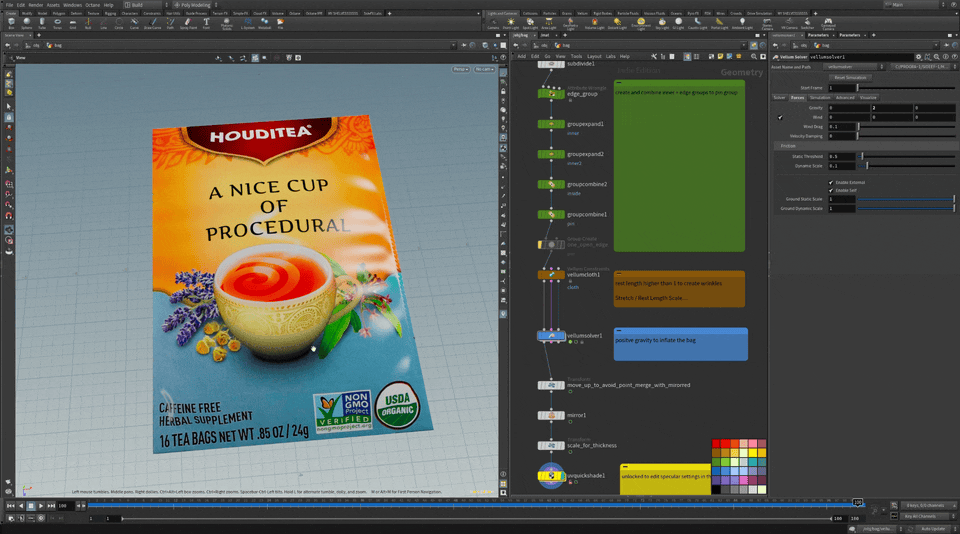This screenshot has height=534, width=960.
Task: Toggle the Enable External checkbox
Action: click(x=831, y=182)
